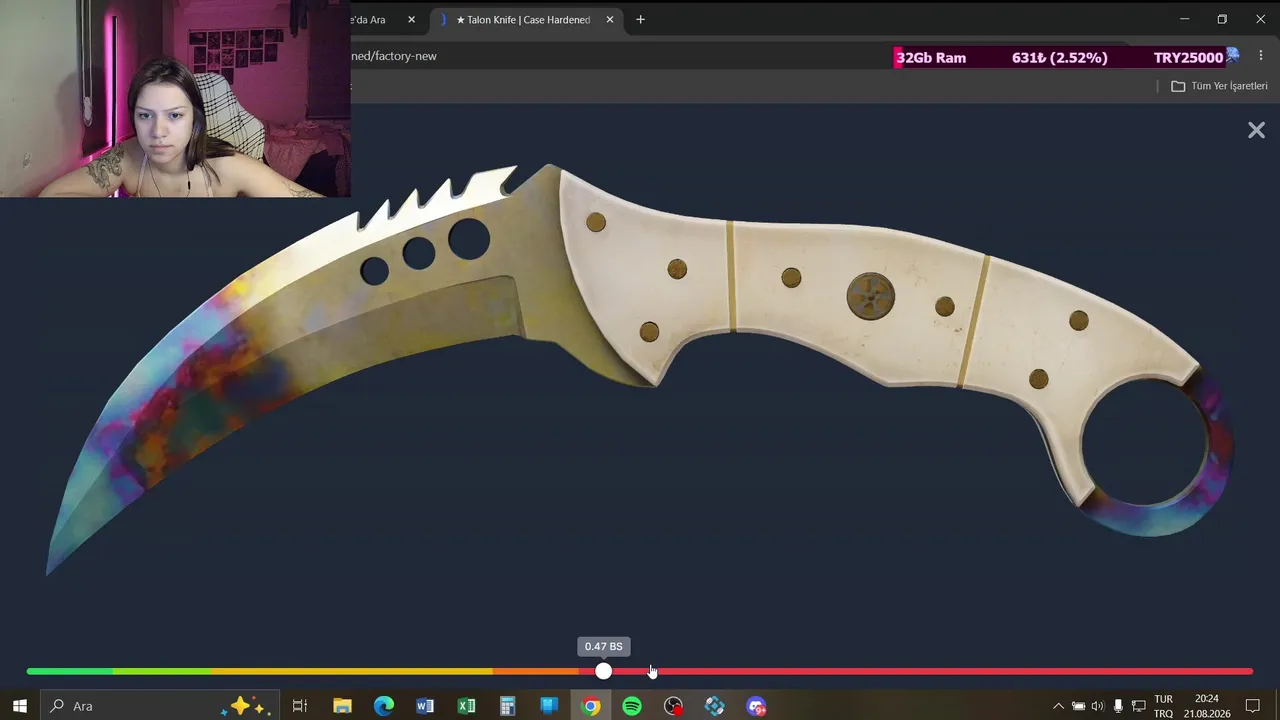Click the float wear slider handle

(603, 671)
